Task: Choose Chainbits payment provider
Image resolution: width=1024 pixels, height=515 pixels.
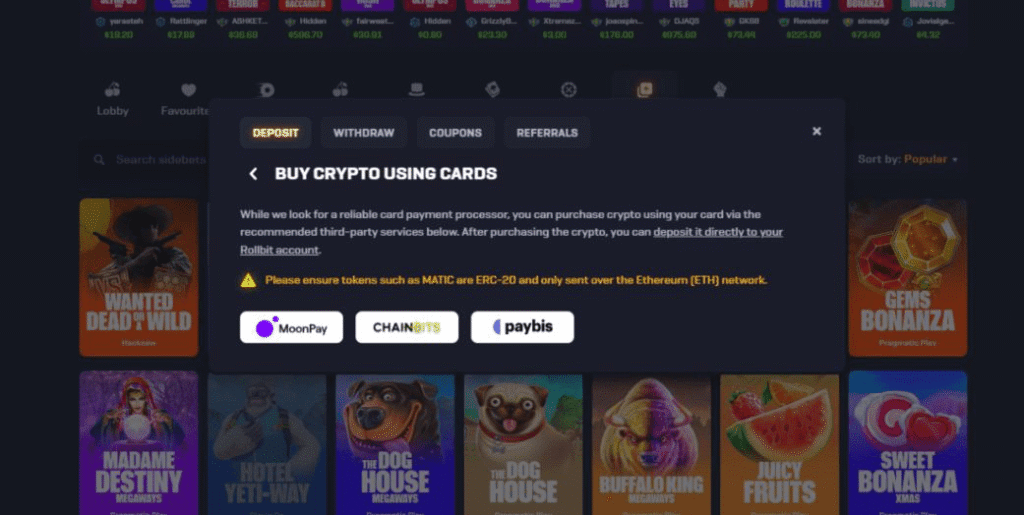Action: click(407, 327)
